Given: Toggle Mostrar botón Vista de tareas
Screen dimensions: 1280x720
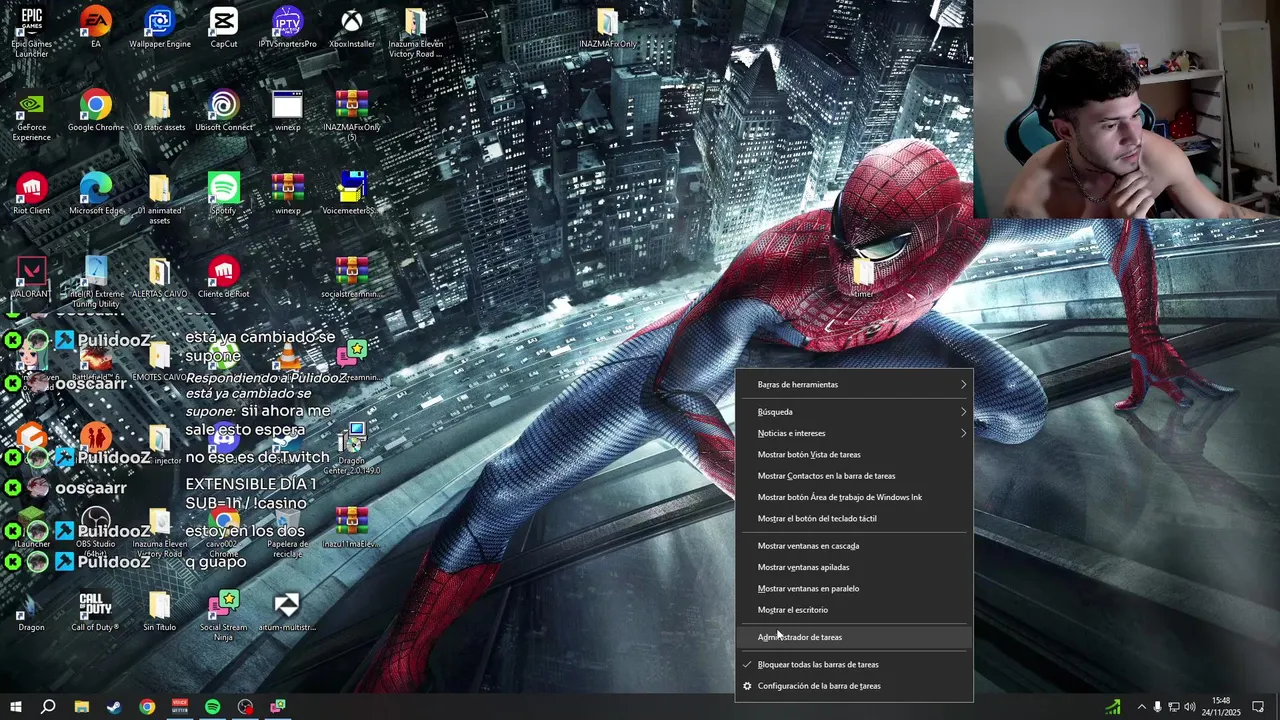Looking at the screenshot, I should pos(854,454).
